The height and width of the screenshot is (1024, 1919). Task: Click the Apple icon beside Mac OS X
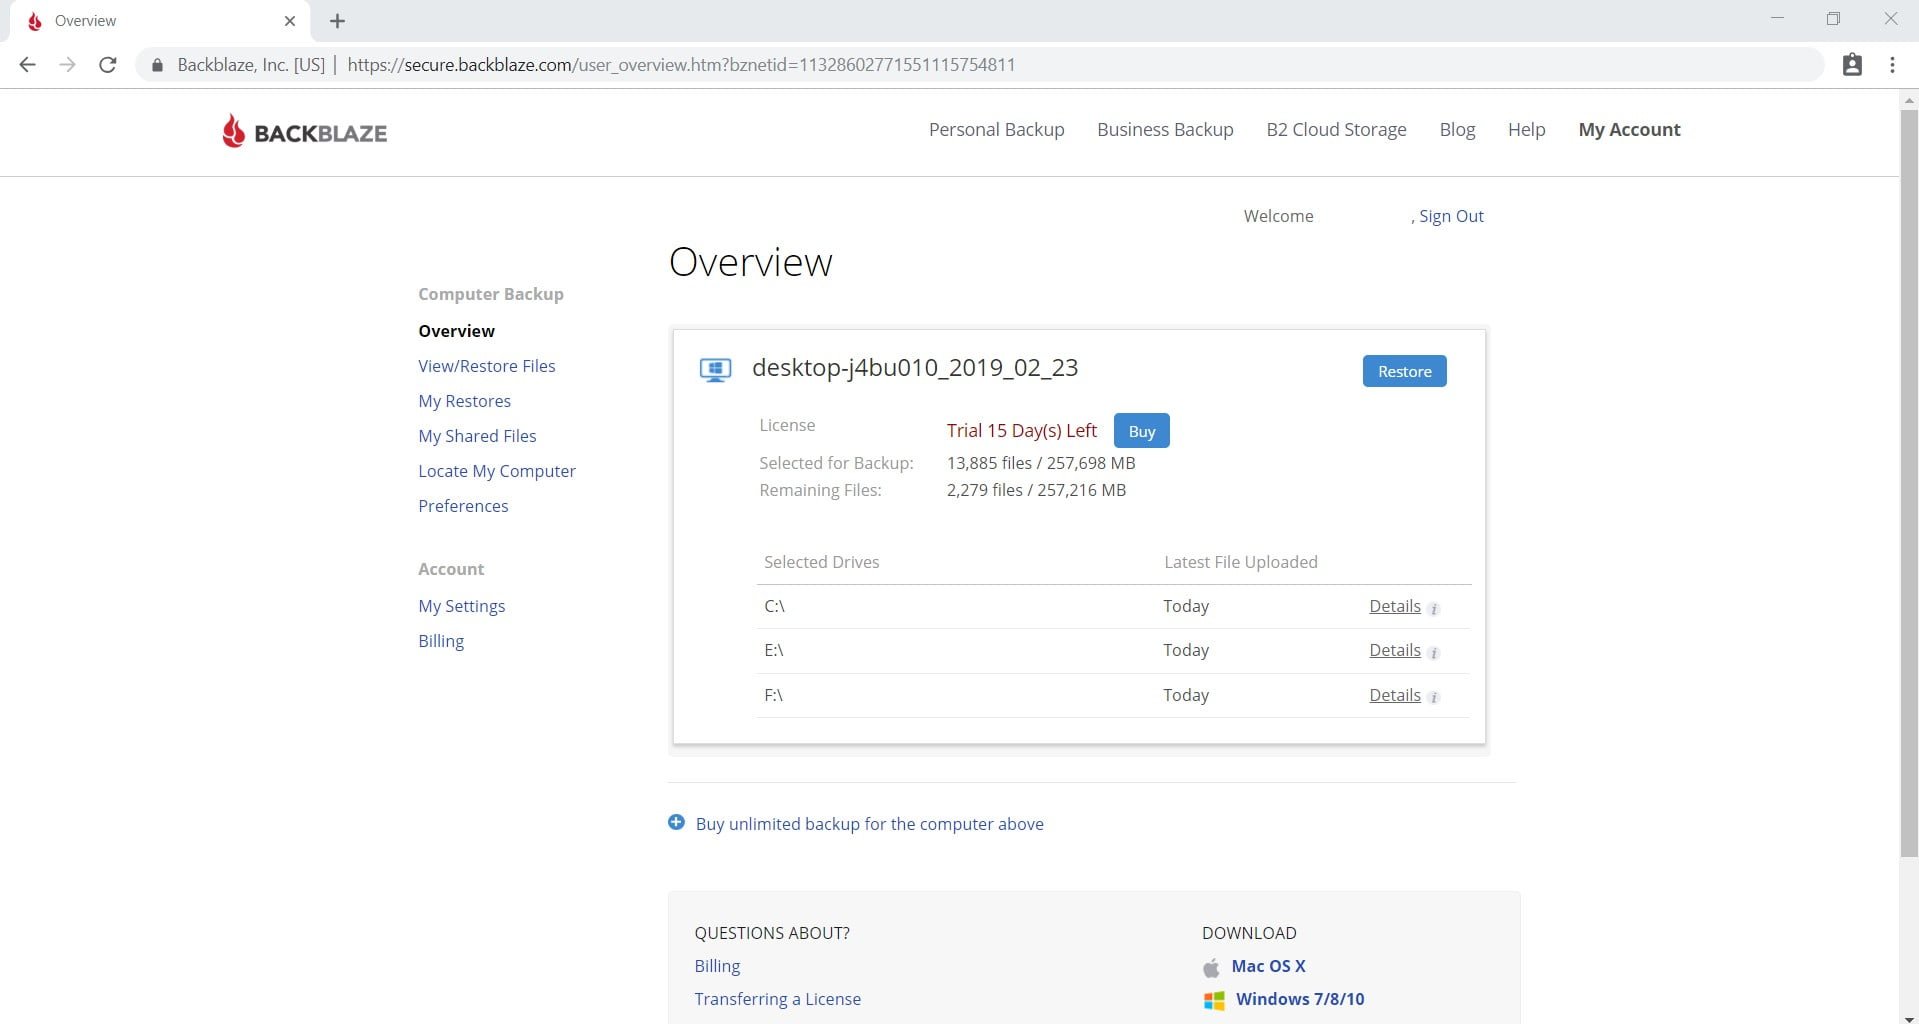tap(1211, 967)
